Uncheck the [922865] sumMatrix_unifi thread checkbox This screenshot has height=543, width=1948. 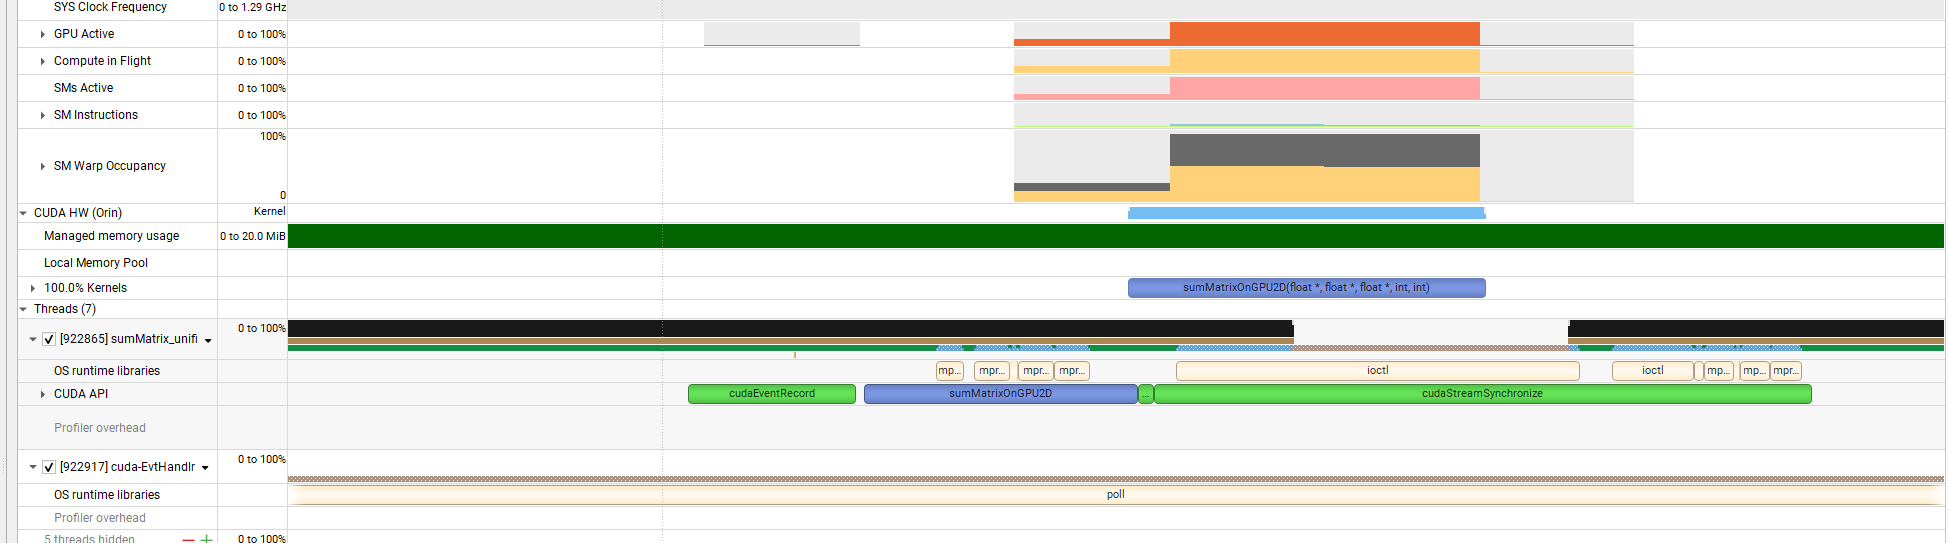[49, 339]
